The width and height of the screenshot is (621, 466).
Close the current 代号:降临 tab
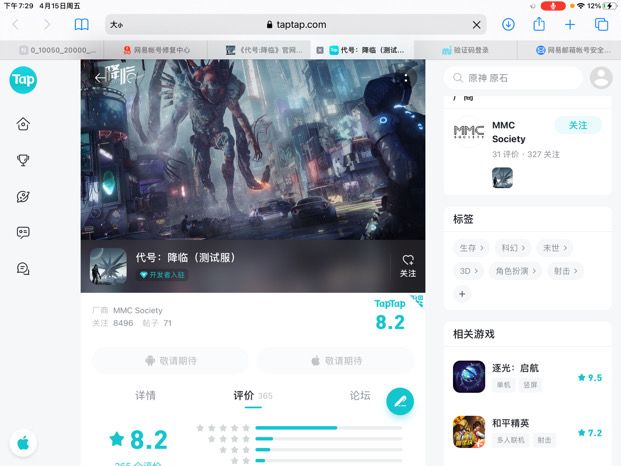pos(320,50)
